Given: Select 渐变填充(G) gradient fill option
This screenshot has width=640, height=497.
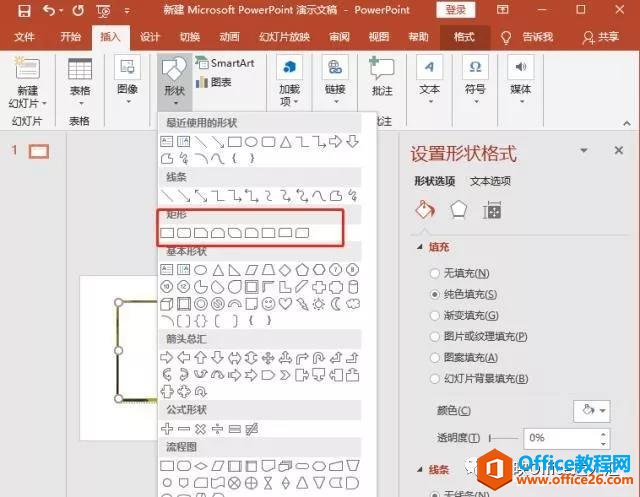Looking at the screenshot, I should point(464,315).
